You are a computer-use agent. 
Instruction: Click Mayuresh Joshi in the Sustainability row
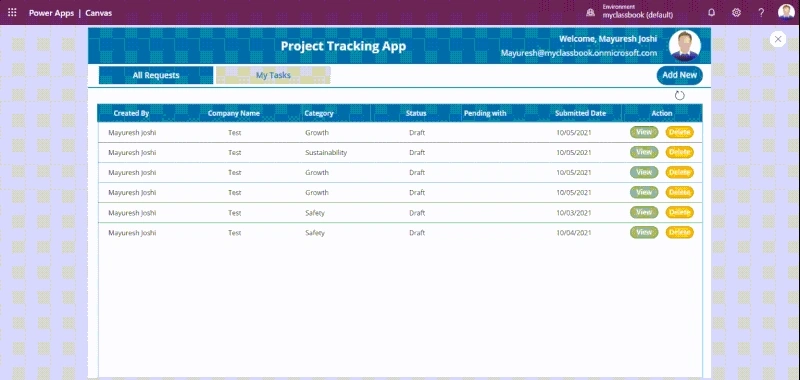(x=132, y=153)
